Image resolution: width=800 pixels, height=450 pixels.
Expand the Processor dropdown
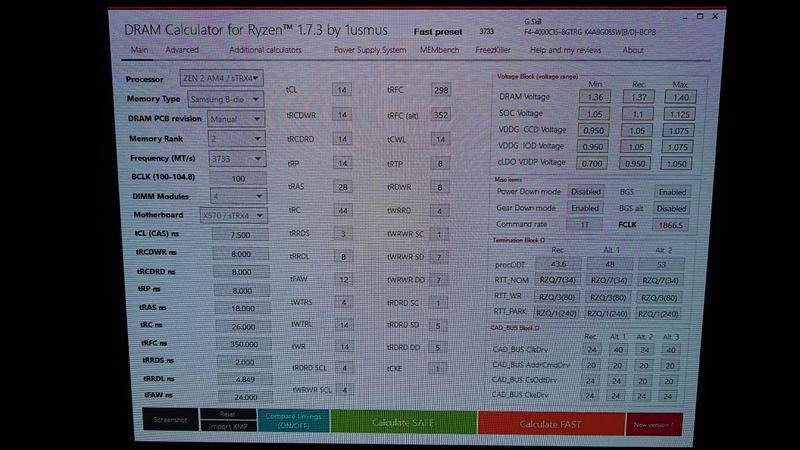[x=222, y=78]
